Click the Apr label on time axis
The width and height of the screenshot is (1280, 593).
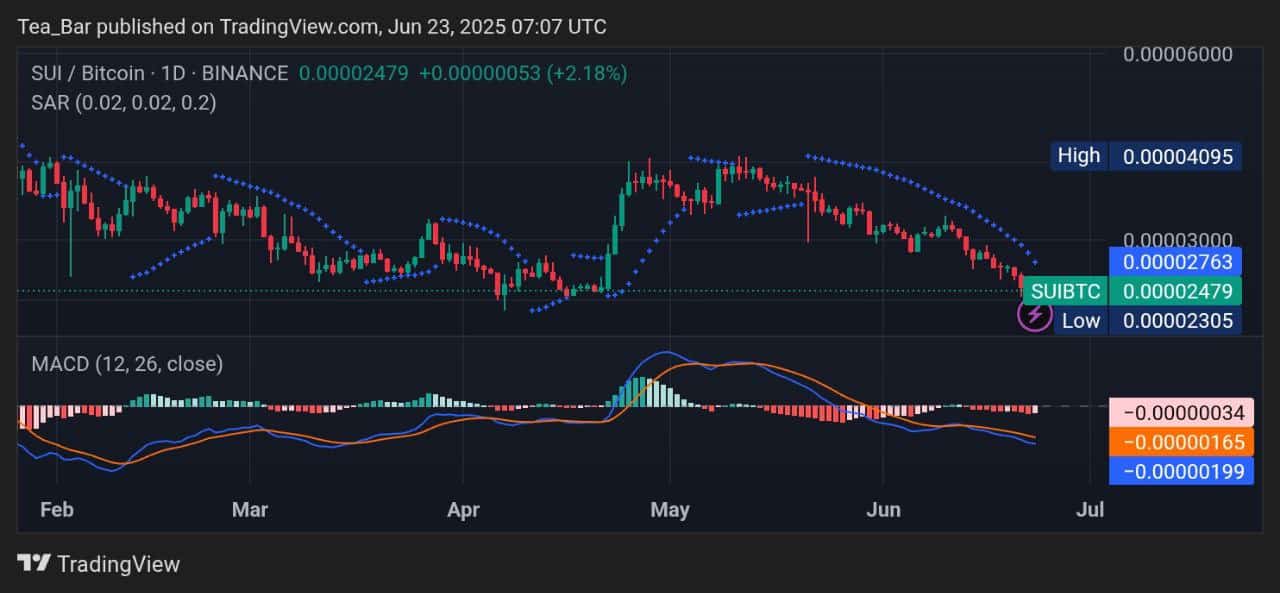pyautogui.click(x=463, y=510)
